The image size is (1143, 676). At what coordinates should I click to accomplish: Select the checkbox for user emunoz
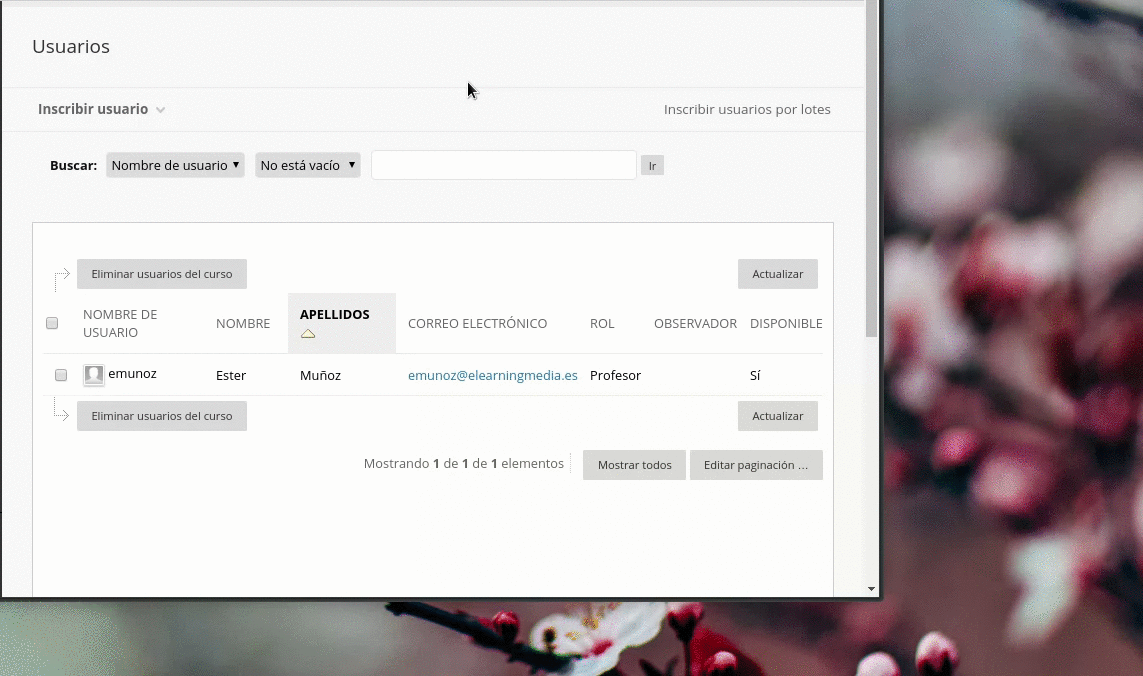coord(61,375)
